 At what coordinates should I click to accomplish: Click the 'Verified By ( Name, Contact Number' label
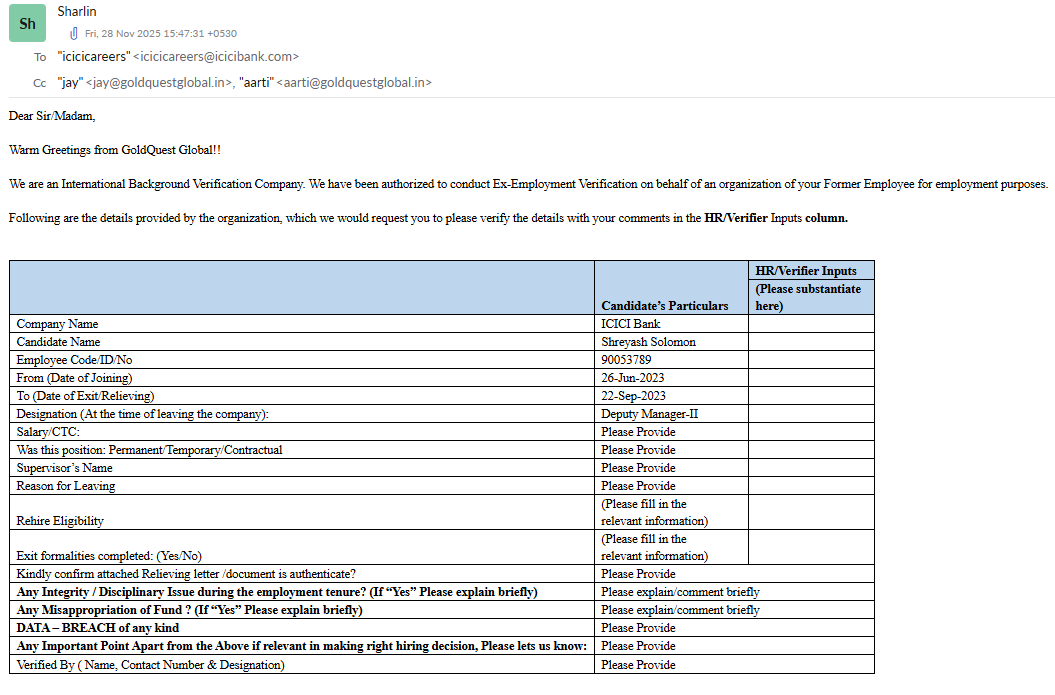coord(150,665)
